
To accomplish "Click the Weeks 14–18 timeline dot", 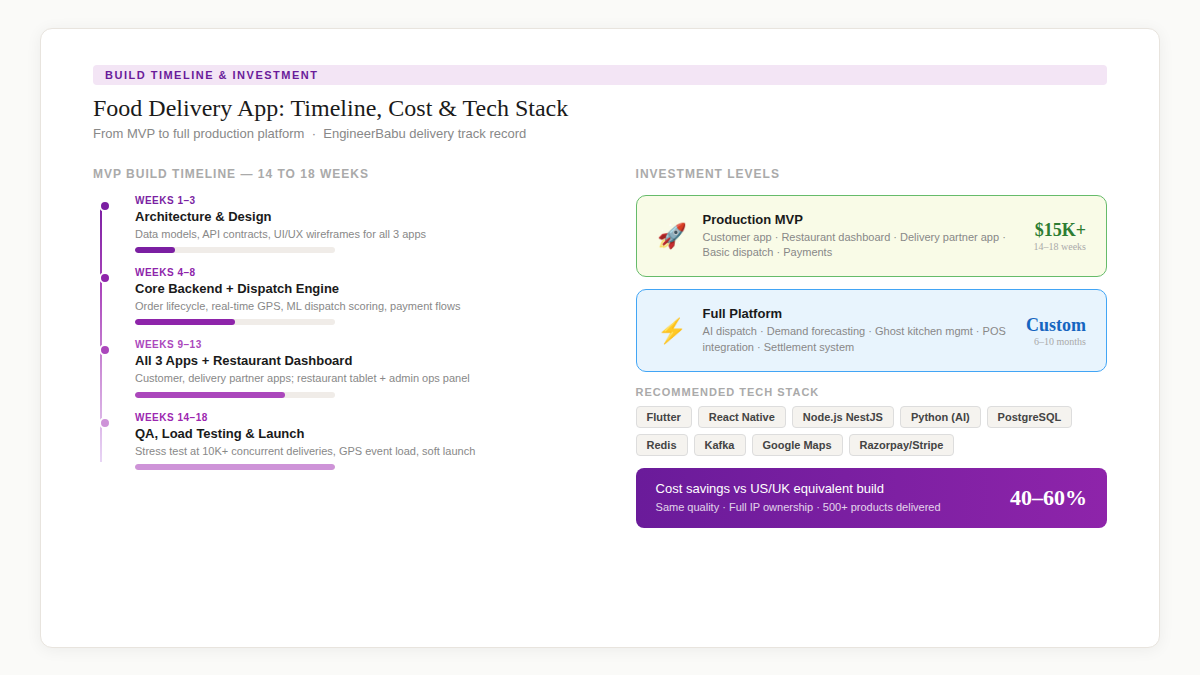I will coord(105,423).
